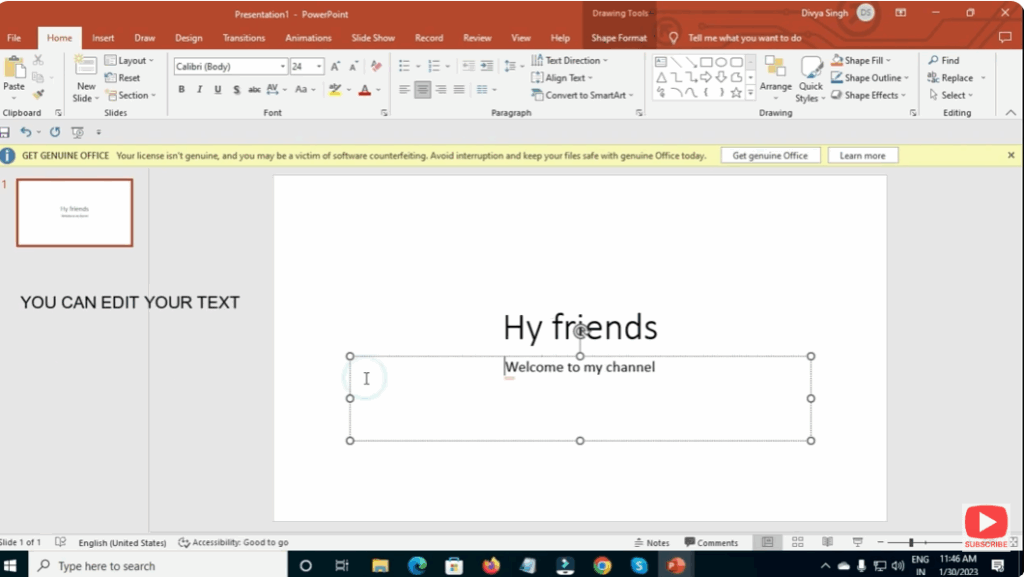Switch to Slide Sorter view in status bar

[x=798, y=541]
